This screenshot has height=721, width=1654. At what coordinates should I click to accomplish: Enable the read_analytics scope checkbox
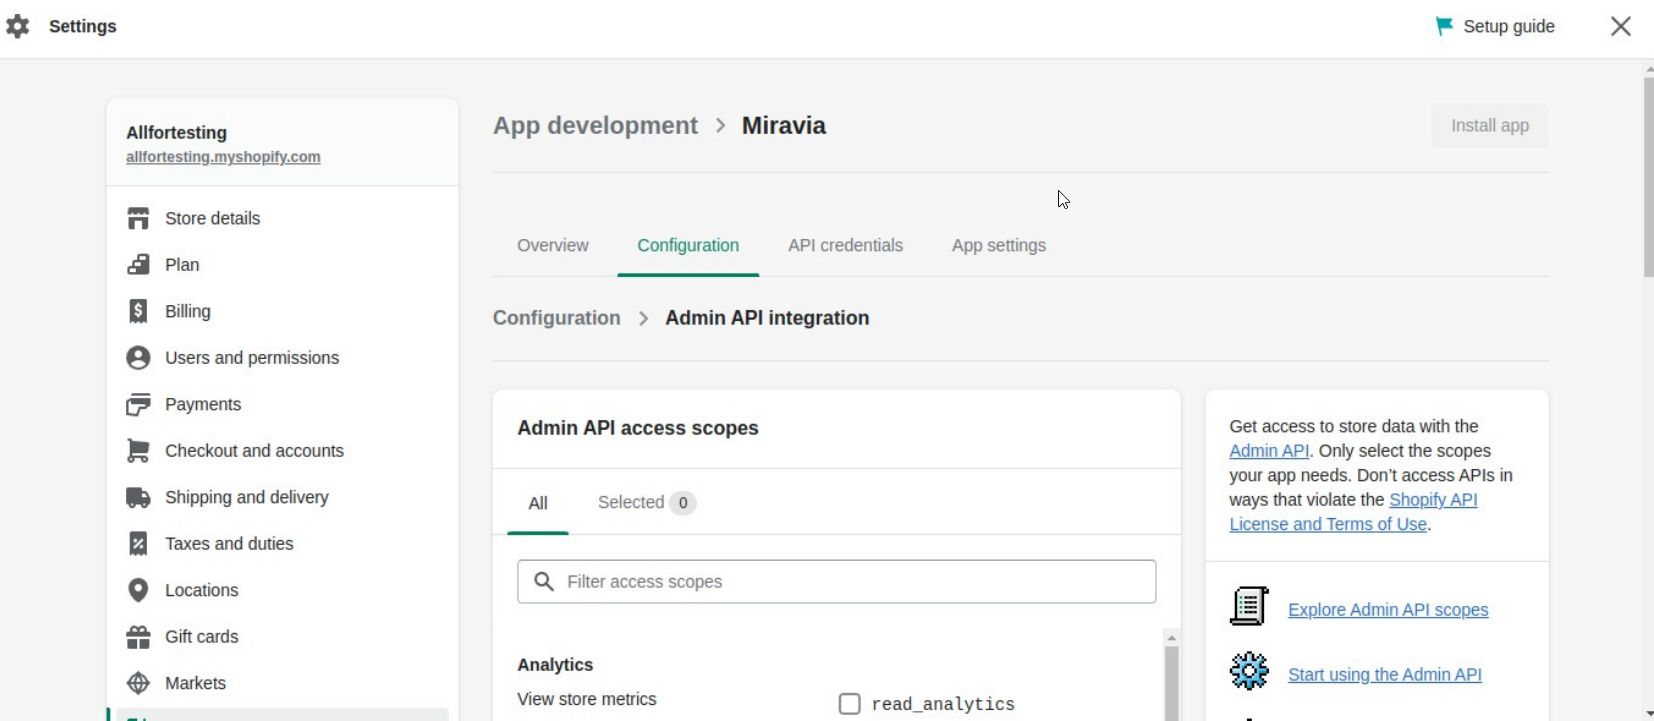850,704
